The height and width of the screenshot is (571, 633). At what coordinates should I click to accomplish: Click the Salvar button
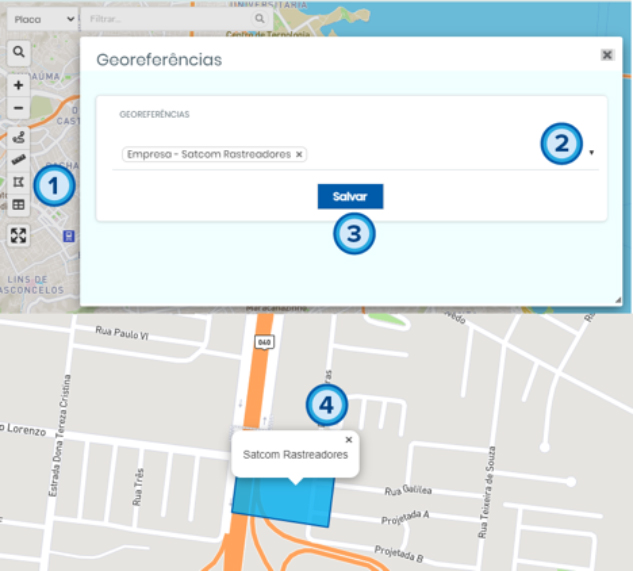pos(349,197)
